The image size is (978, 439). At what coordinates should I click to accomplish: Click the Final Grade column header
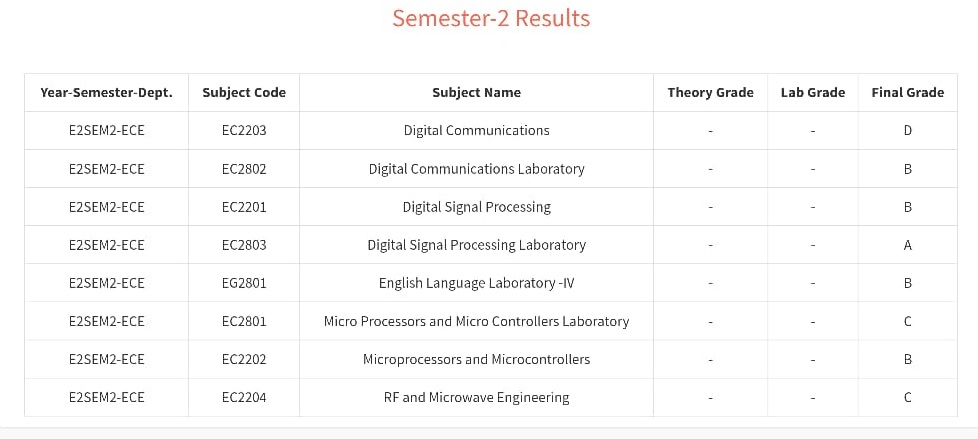[x=908, y=93]
